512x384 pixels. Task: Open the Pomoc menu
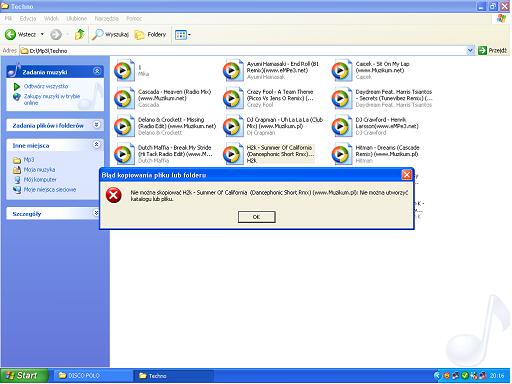(x=134, y=18)
